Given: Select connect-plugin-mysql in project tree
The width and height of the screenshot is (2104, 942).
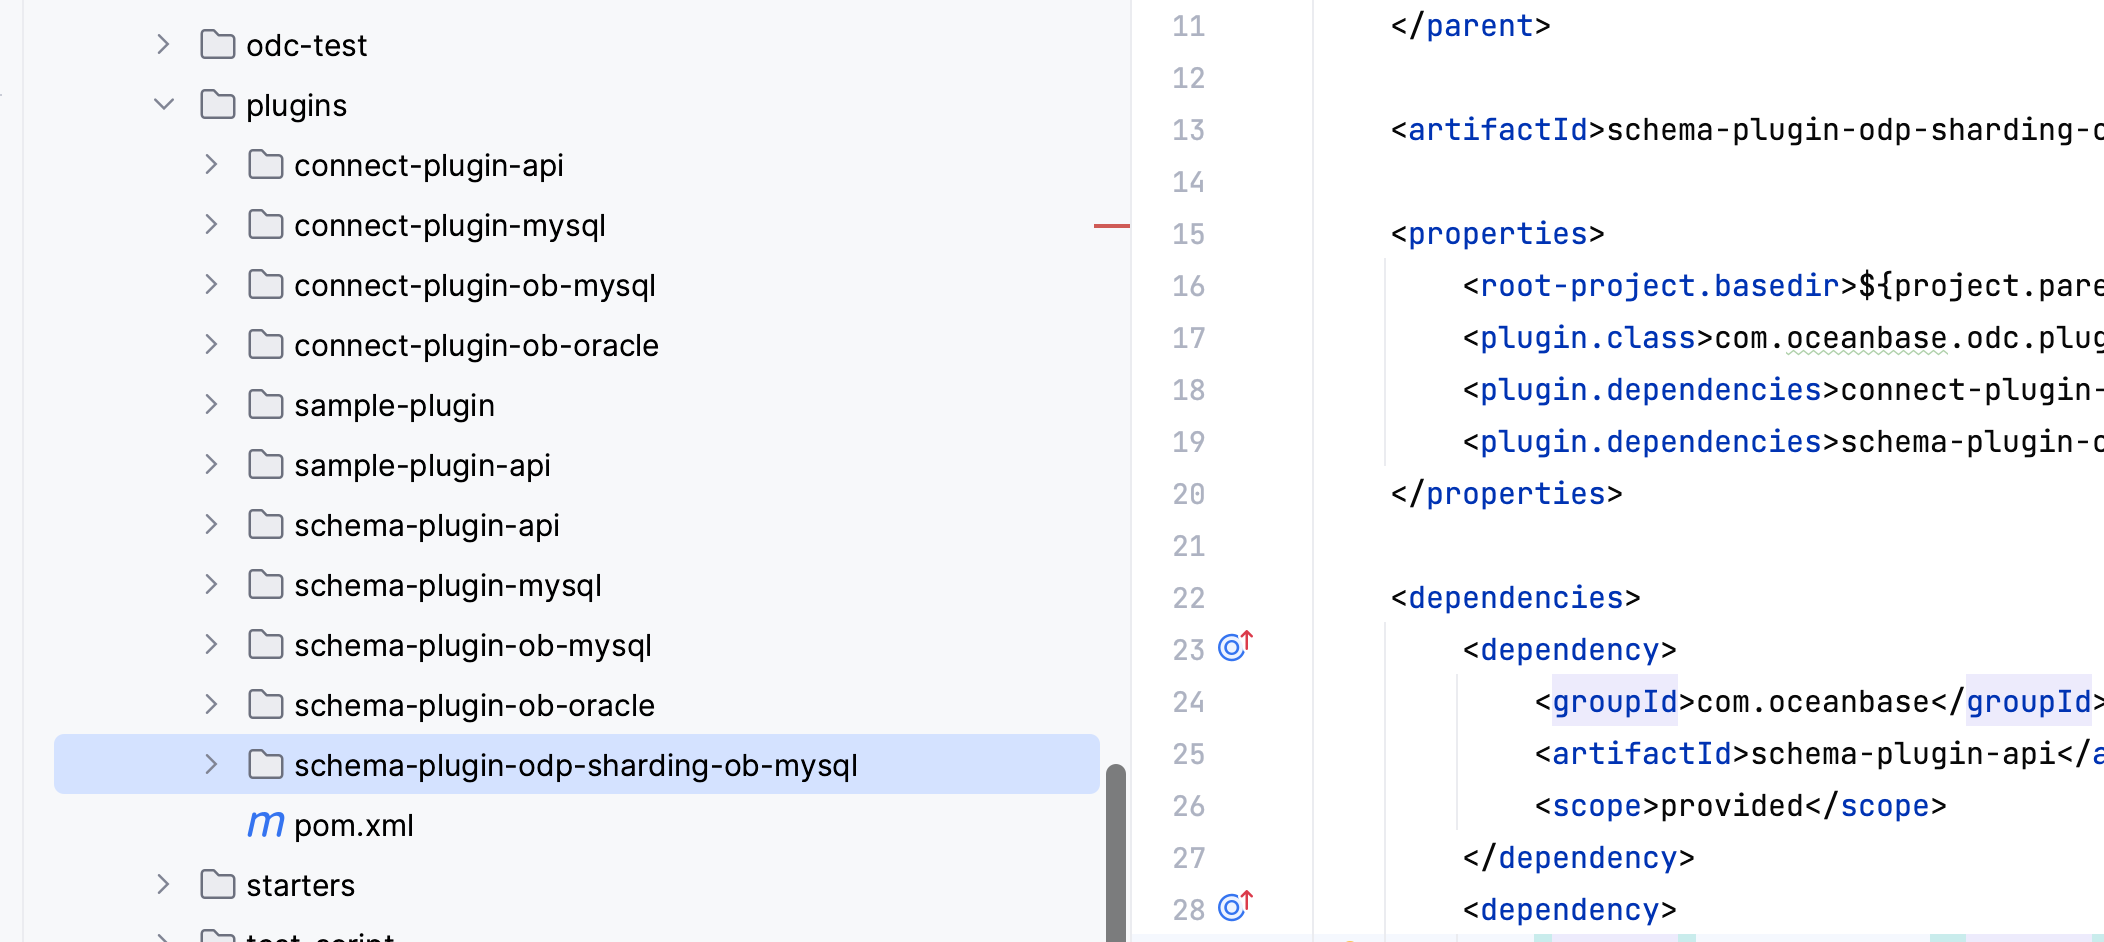Looking at the screenshot, I should click(x=449, y=226).
